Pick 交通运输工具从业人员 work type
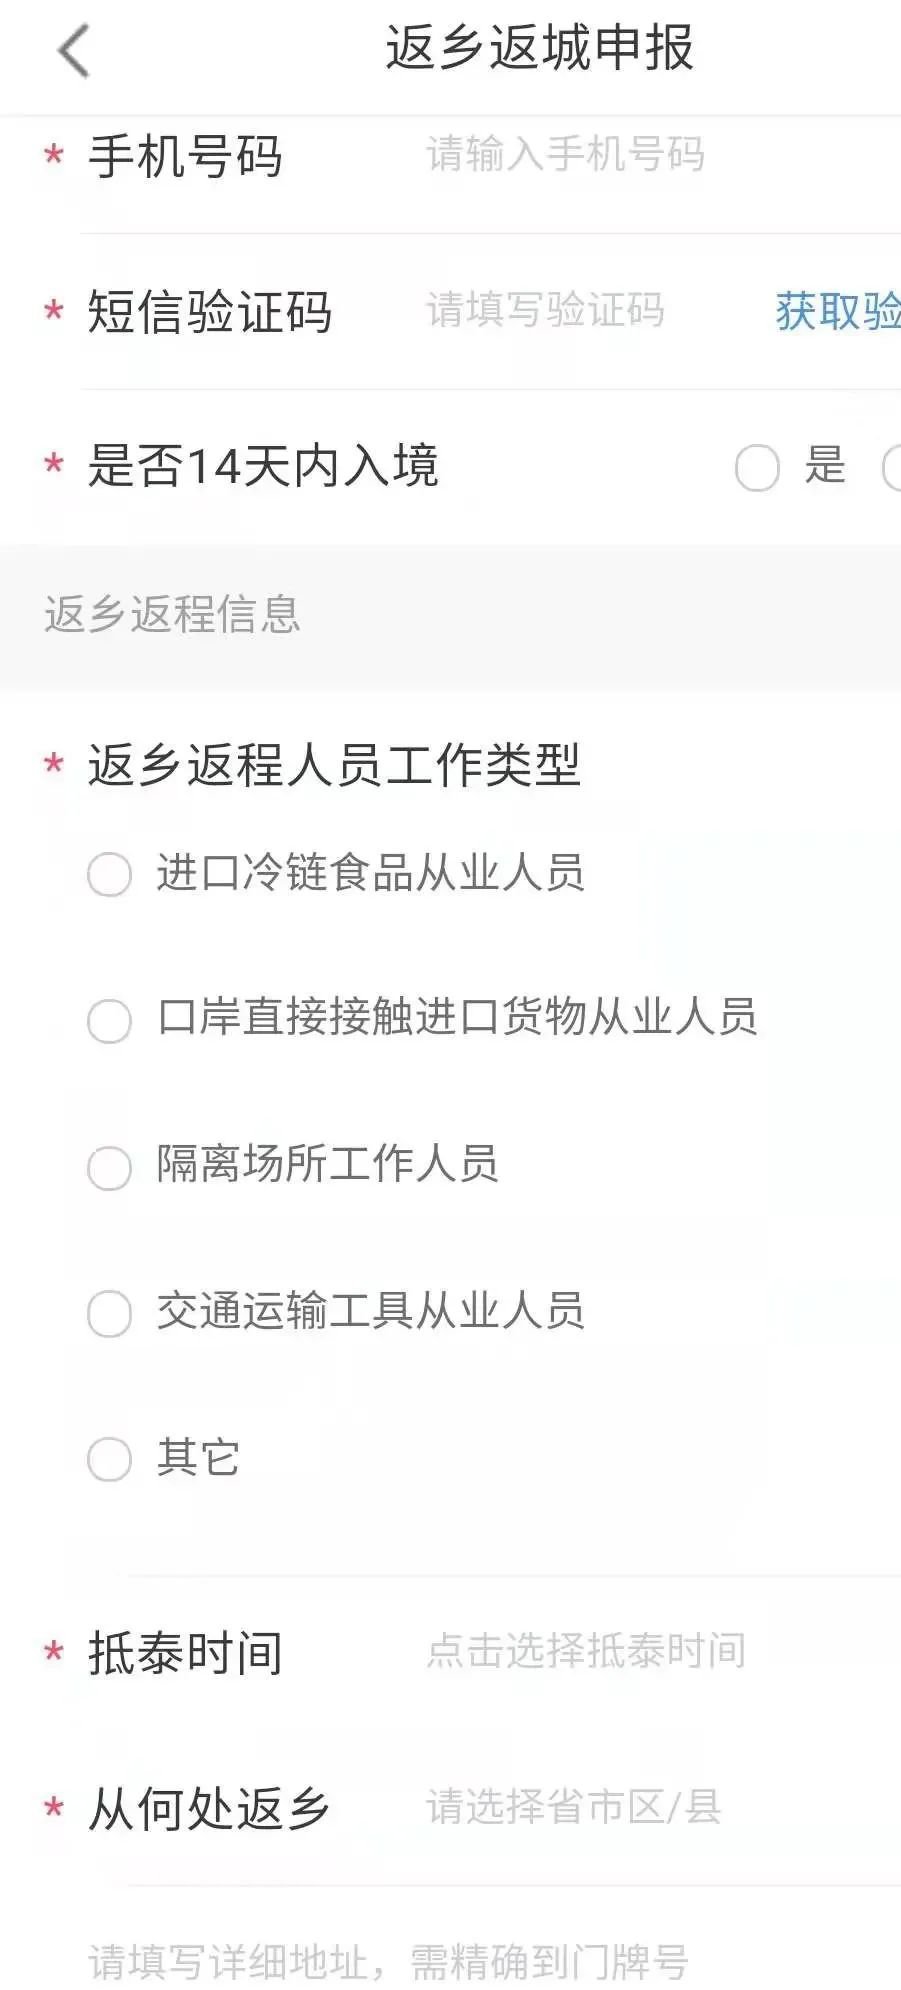 click(x=110, y=1313)
